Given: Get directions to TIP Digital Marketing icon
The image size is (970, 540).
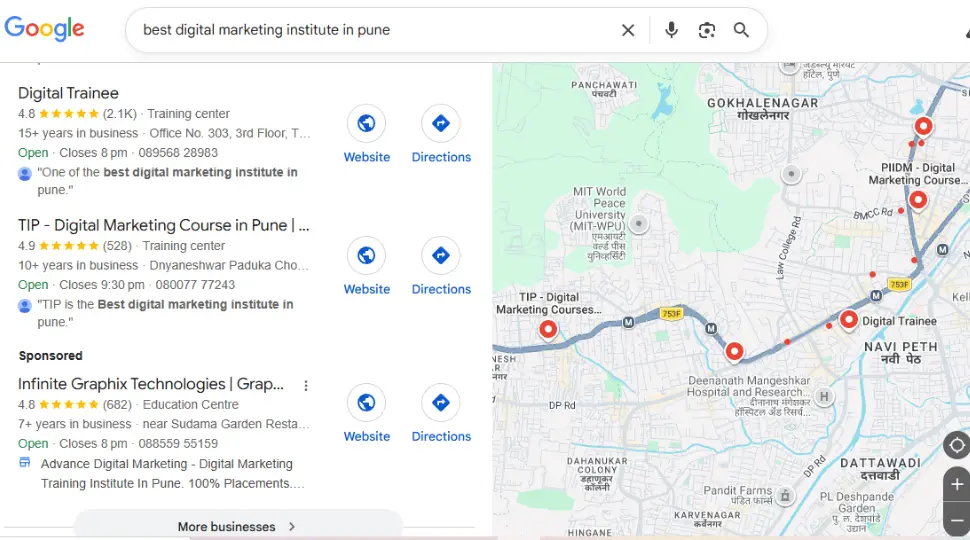Looking at the screenshot, I should (440, 255).
